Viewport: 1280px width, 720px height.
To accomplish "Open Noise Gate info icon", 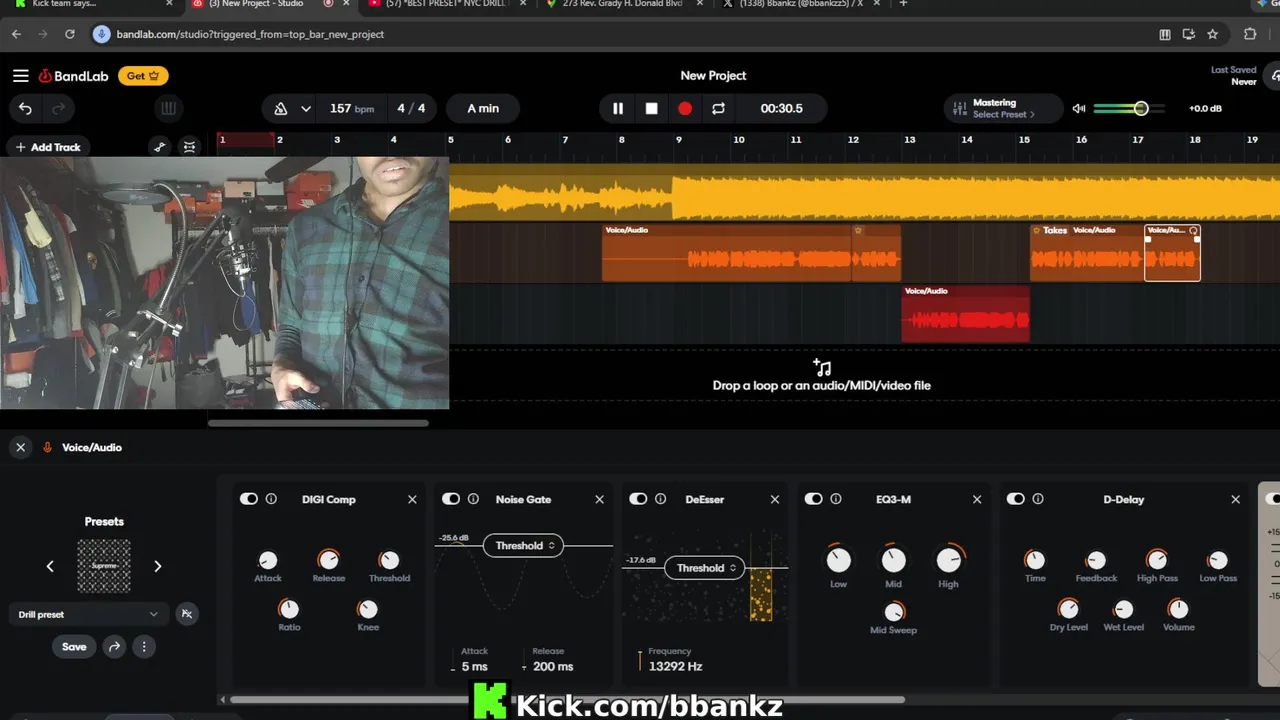I will click(473, 499).
